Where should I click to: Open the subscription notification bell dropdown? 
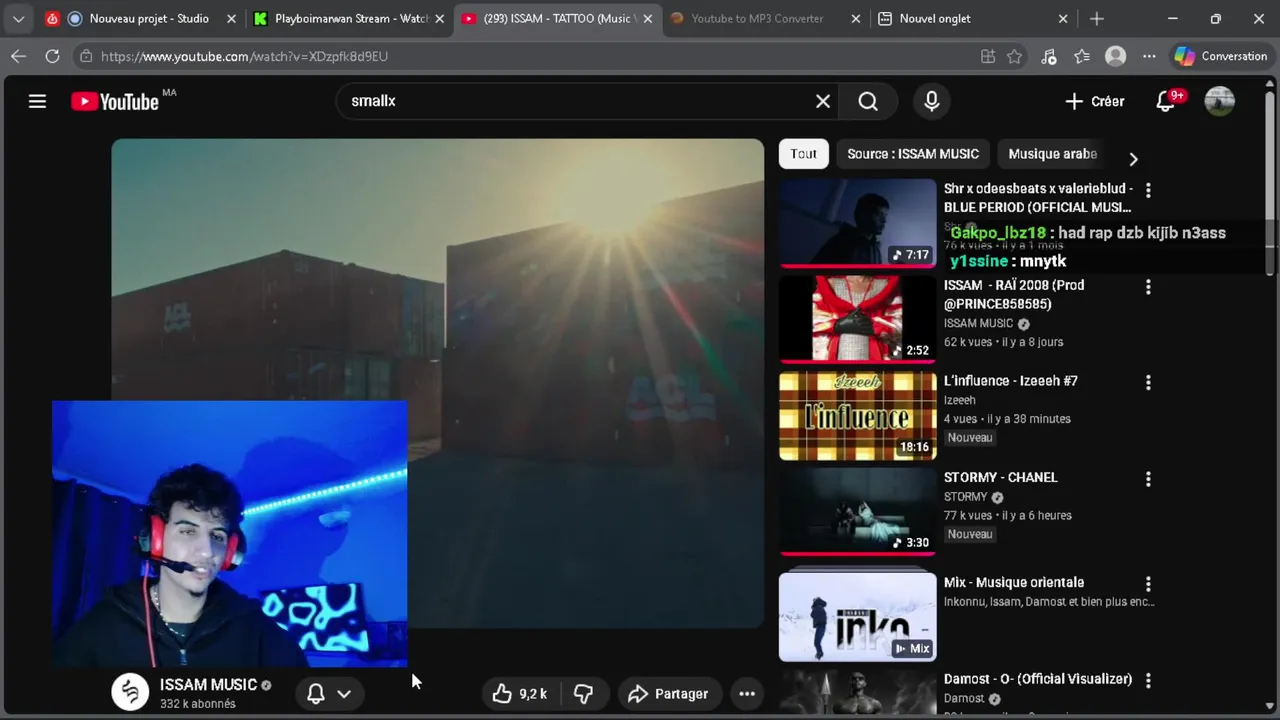tap(329, 693)
